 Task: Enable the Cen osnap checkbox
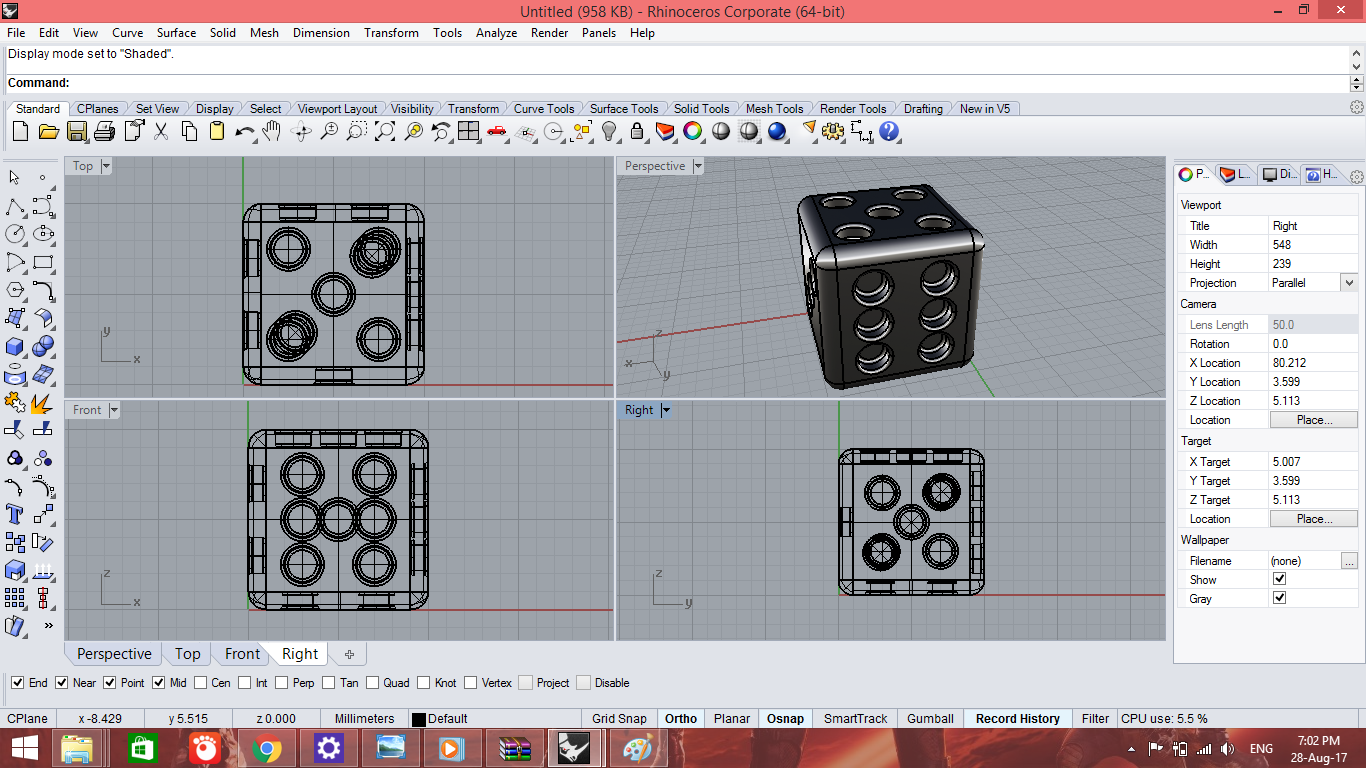tap(201, 683)
